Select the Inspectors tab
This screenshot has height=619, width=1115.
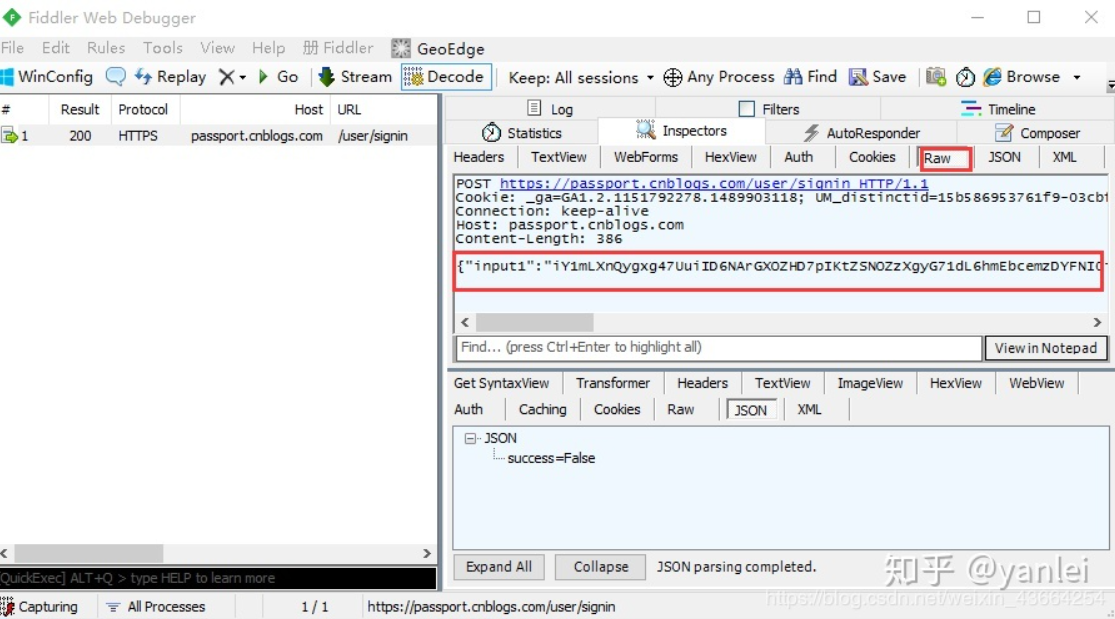681,131
